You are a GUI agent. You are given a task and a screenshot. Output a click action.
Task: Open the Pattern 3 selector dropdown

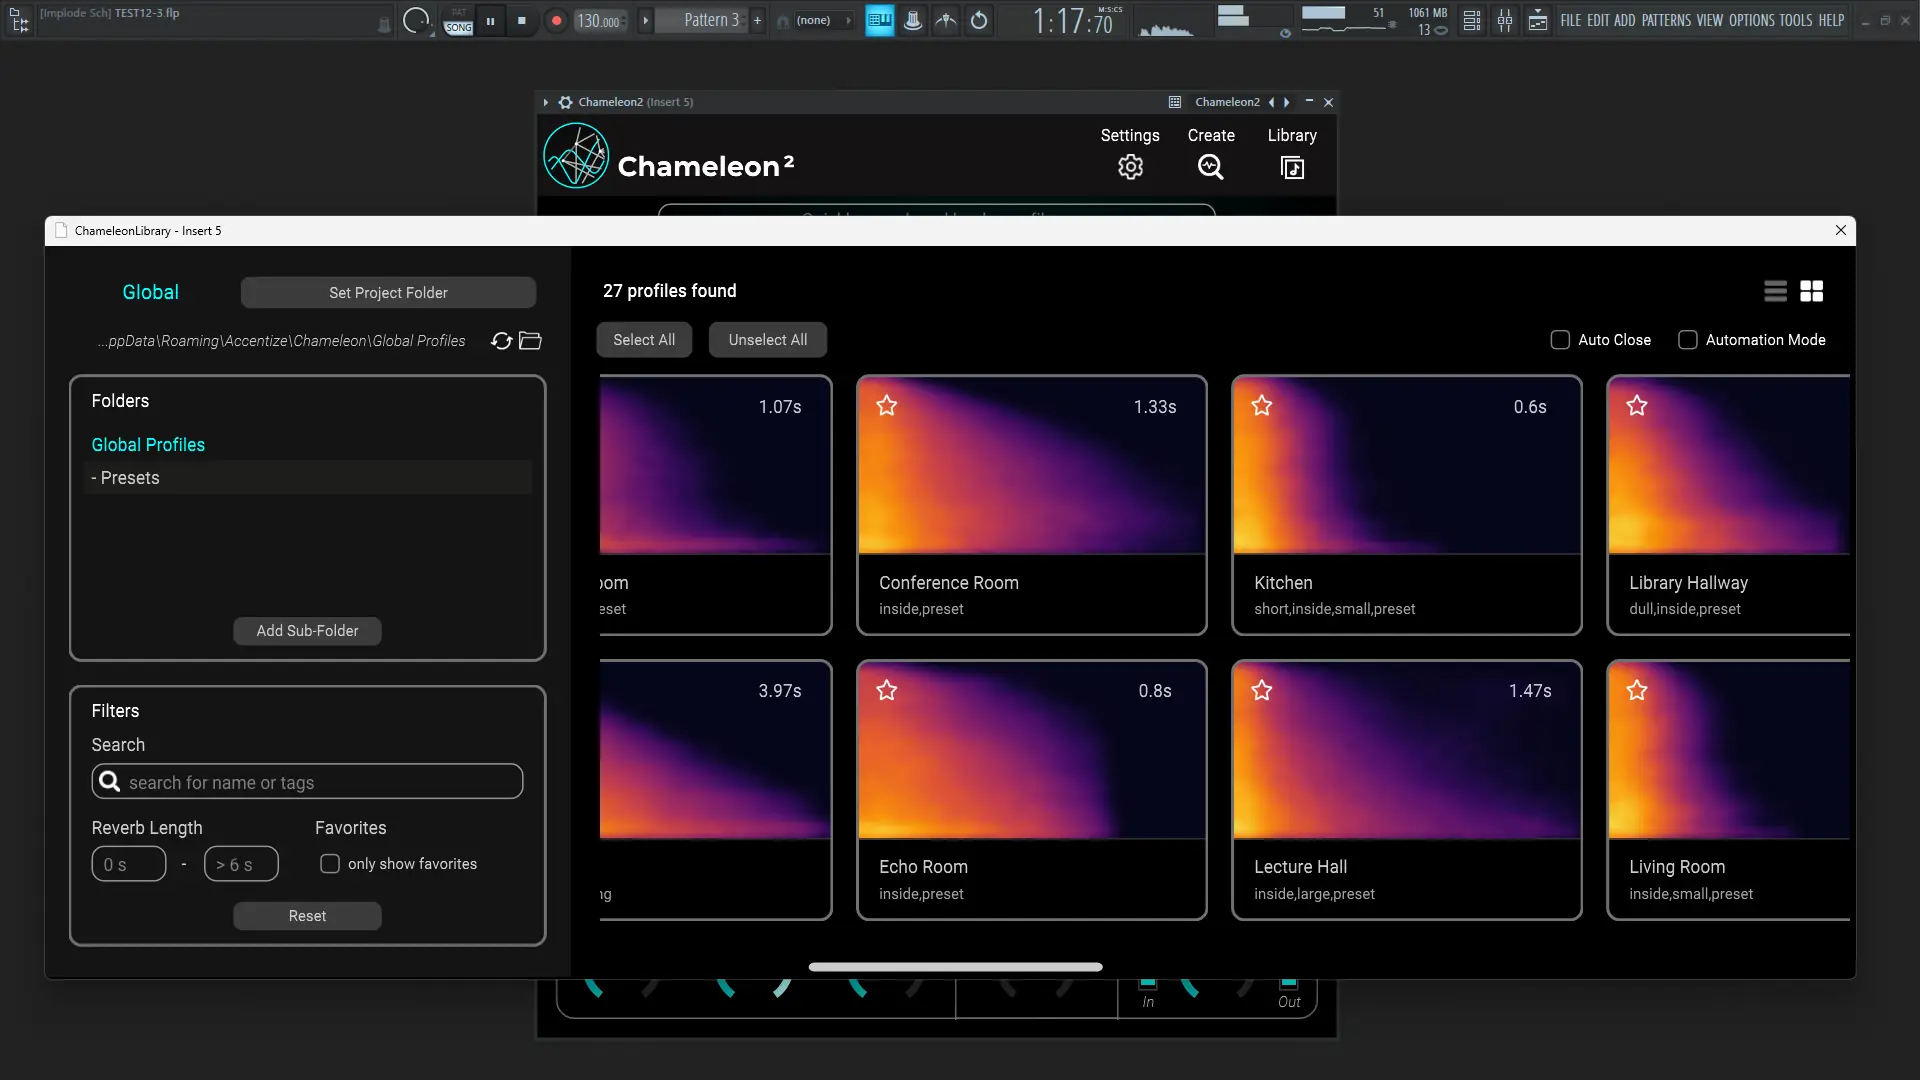(711, 20)
